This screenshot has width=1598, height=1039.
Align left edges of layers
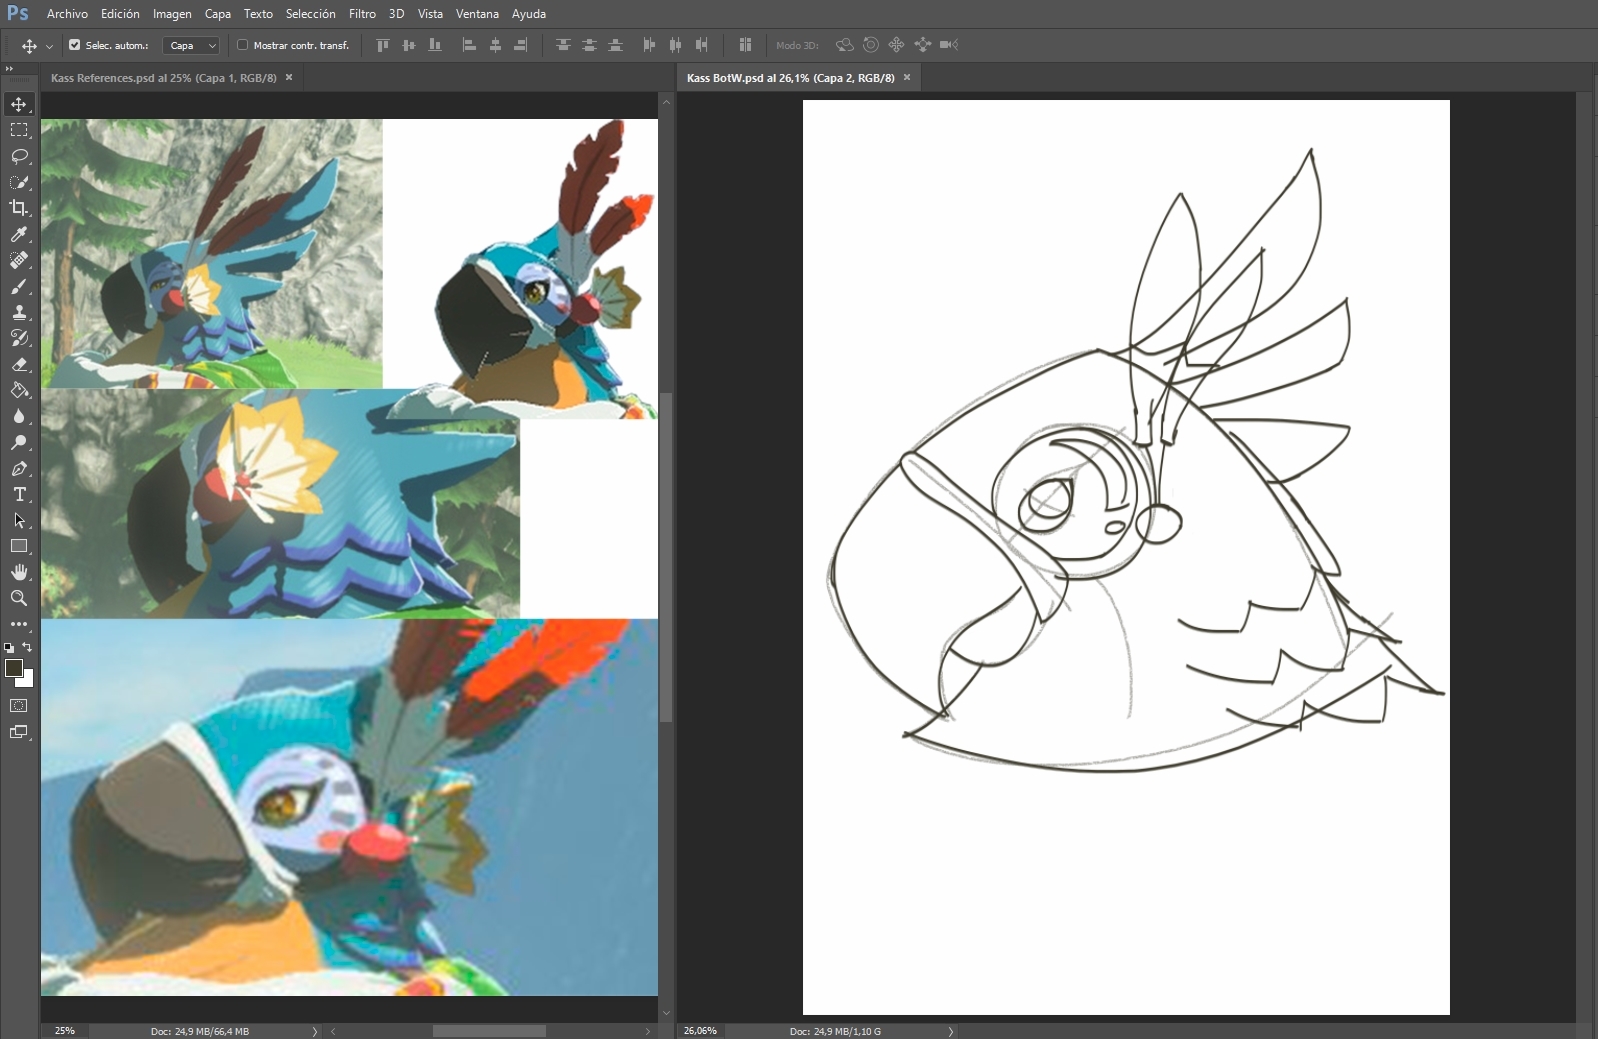(468, 45)
